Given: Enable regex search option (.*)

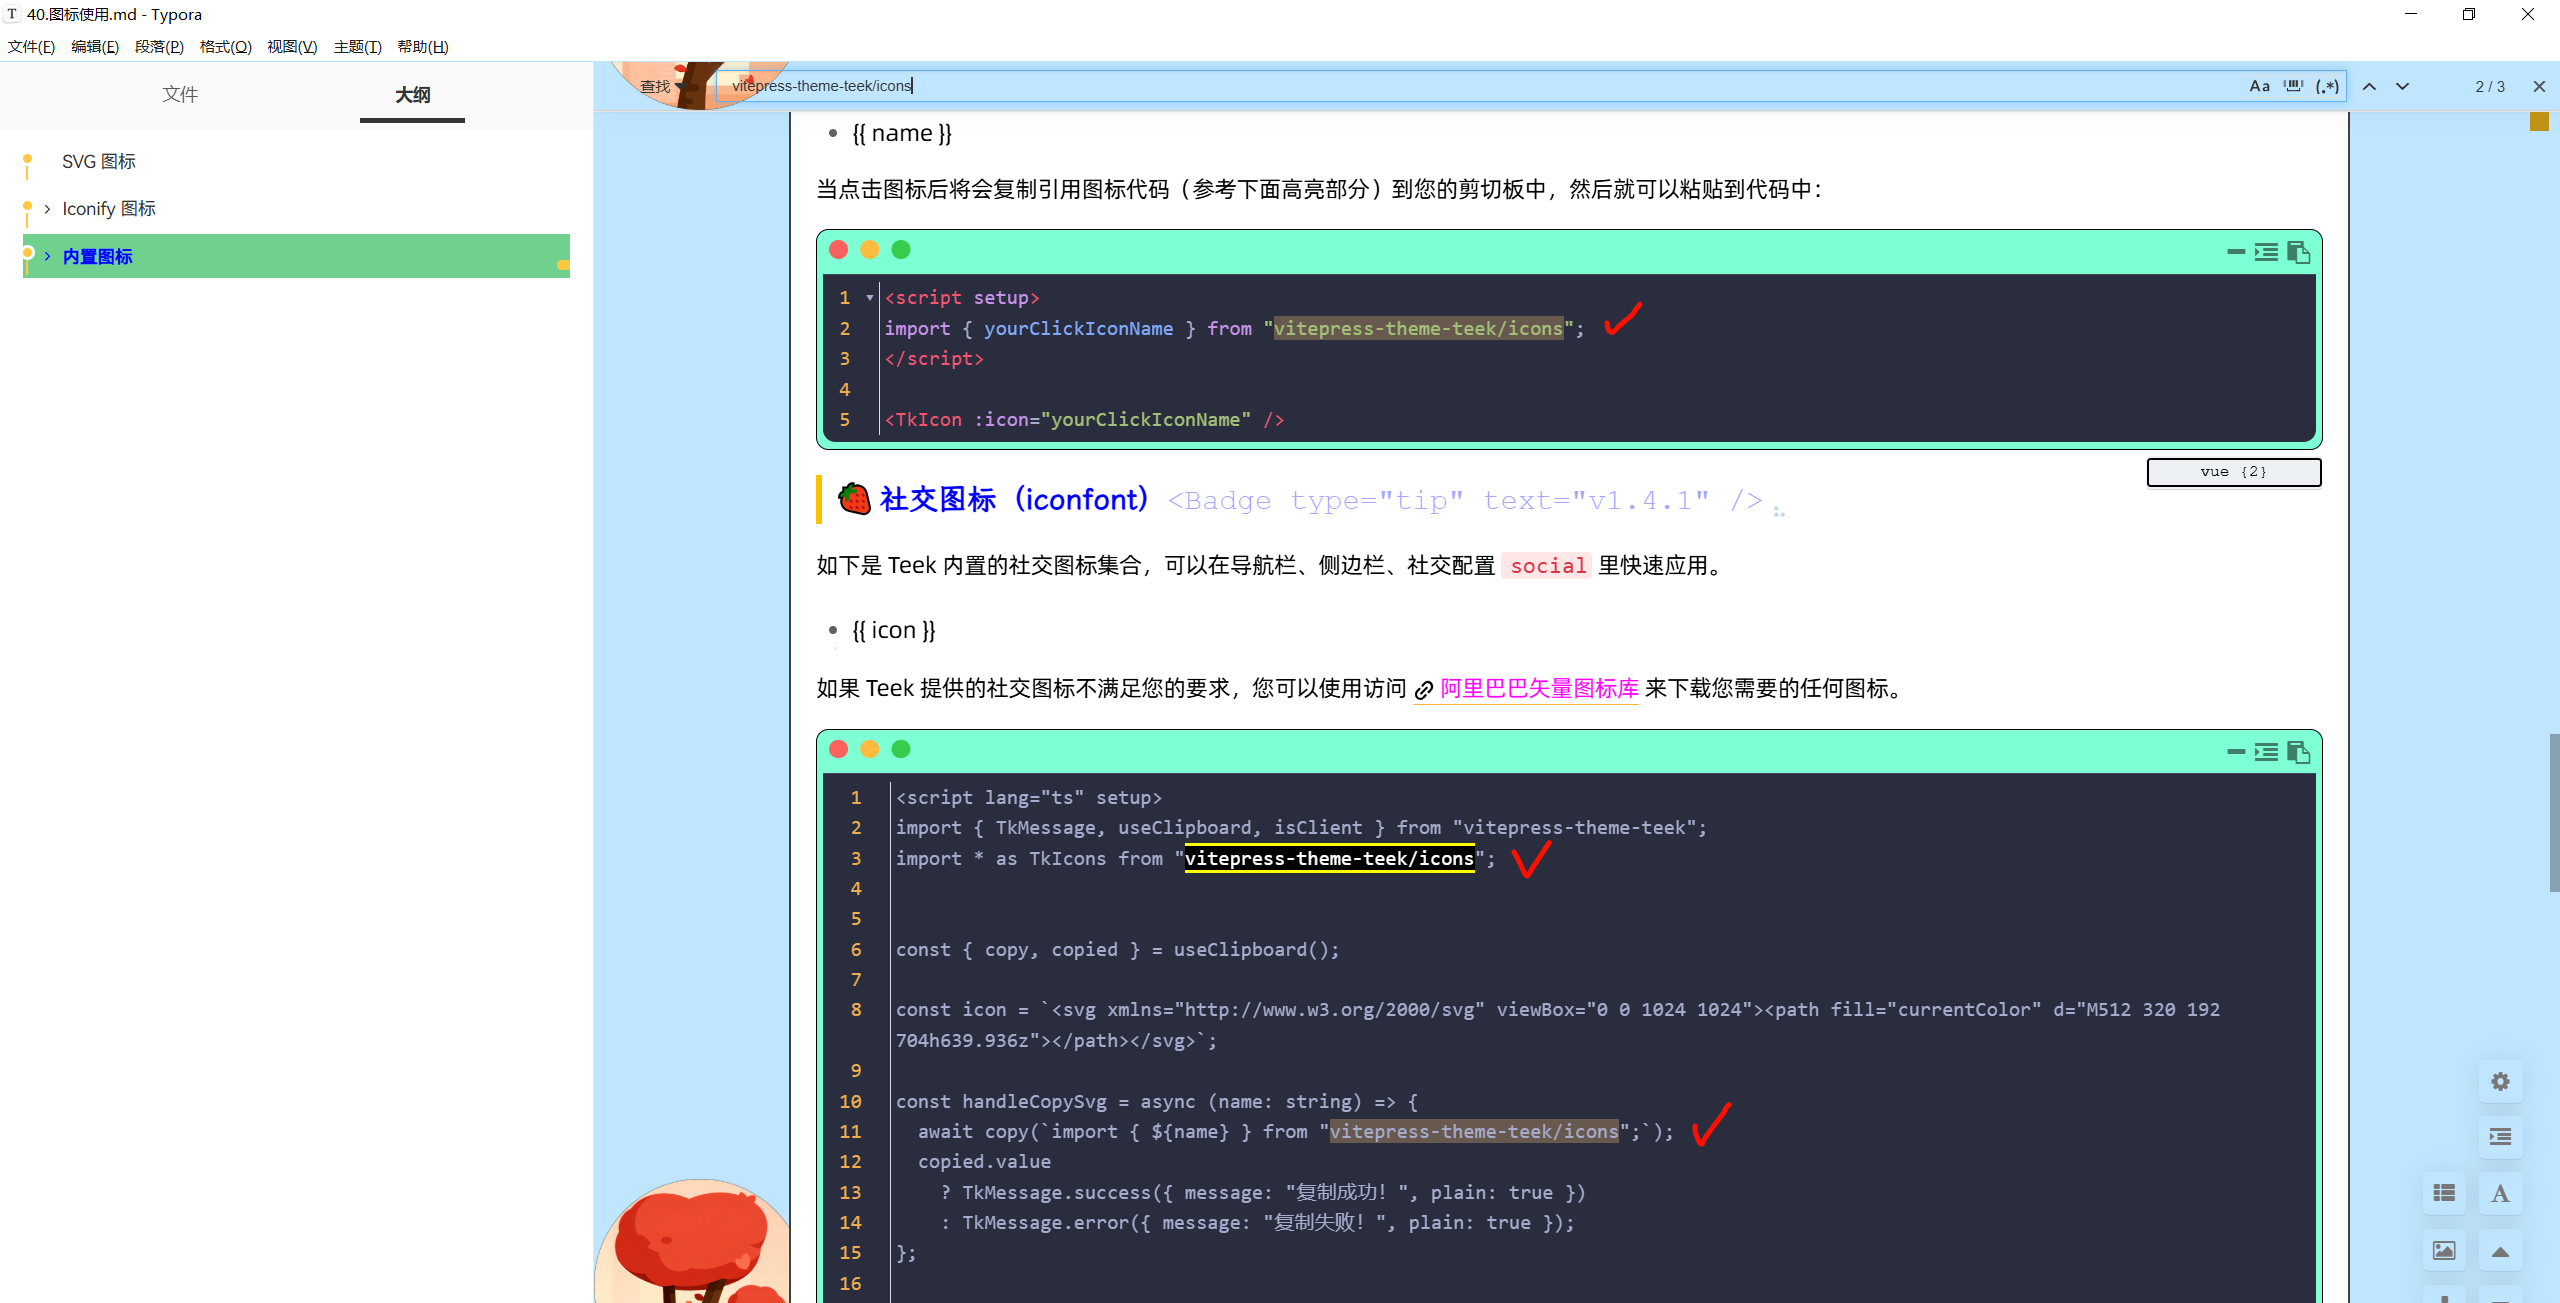Looking at the screenshot, I should coord(2327,86).
